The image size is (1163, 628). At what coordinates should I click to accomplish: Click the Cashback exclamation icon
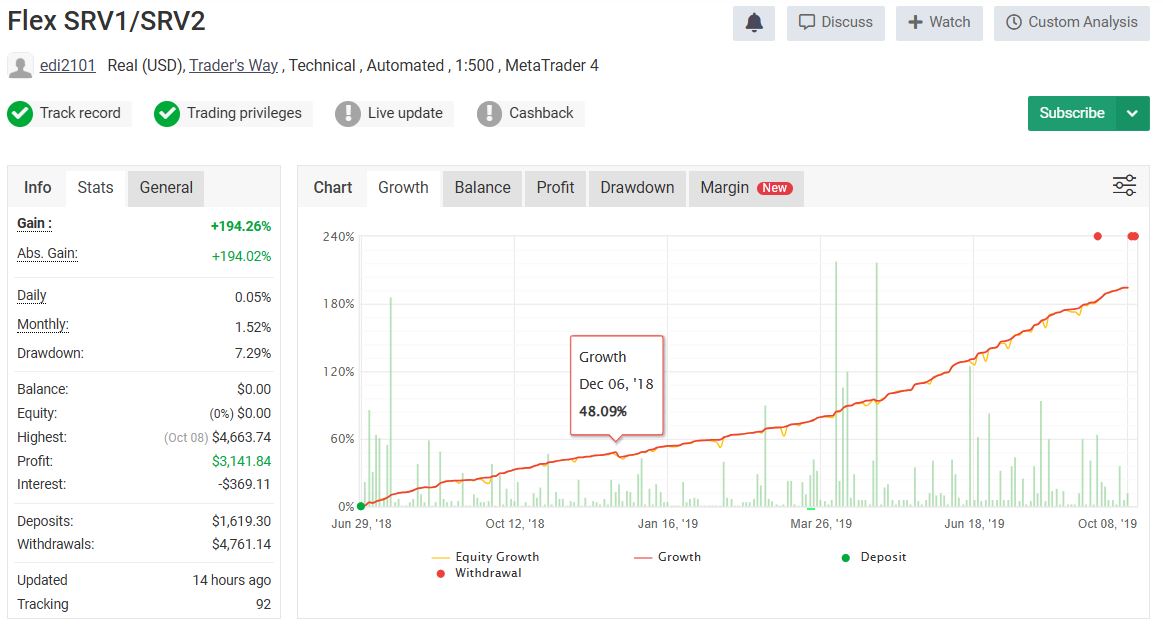[489, 114]
